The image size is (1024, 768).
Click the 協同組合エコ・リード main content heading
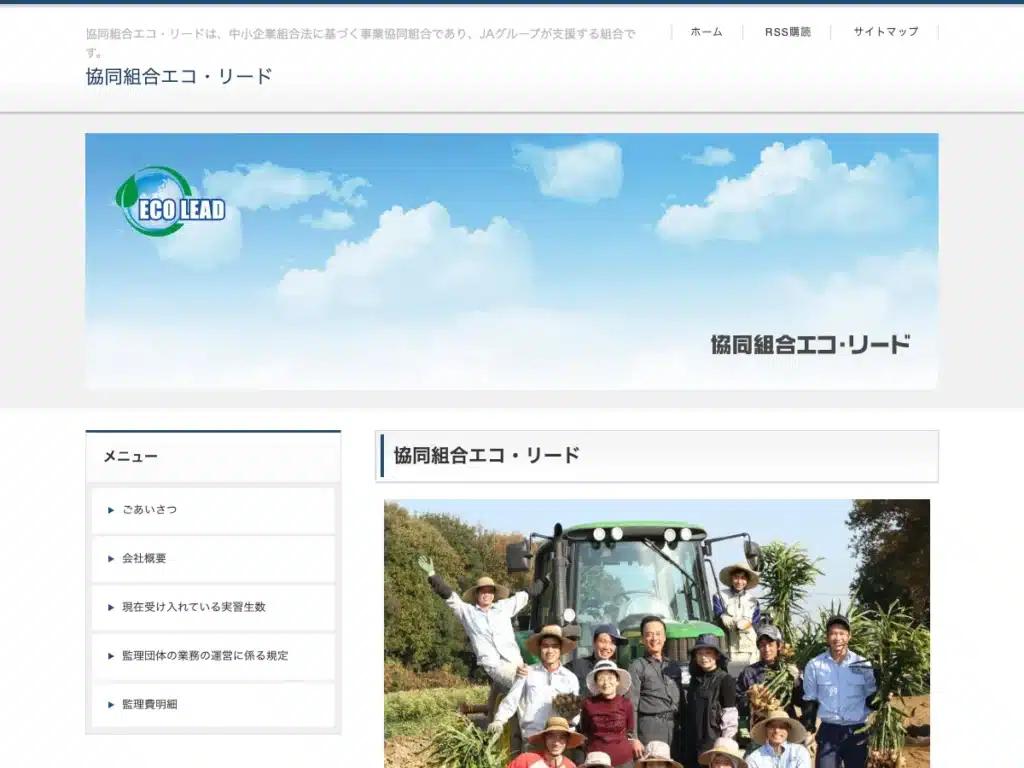[487, 455]
